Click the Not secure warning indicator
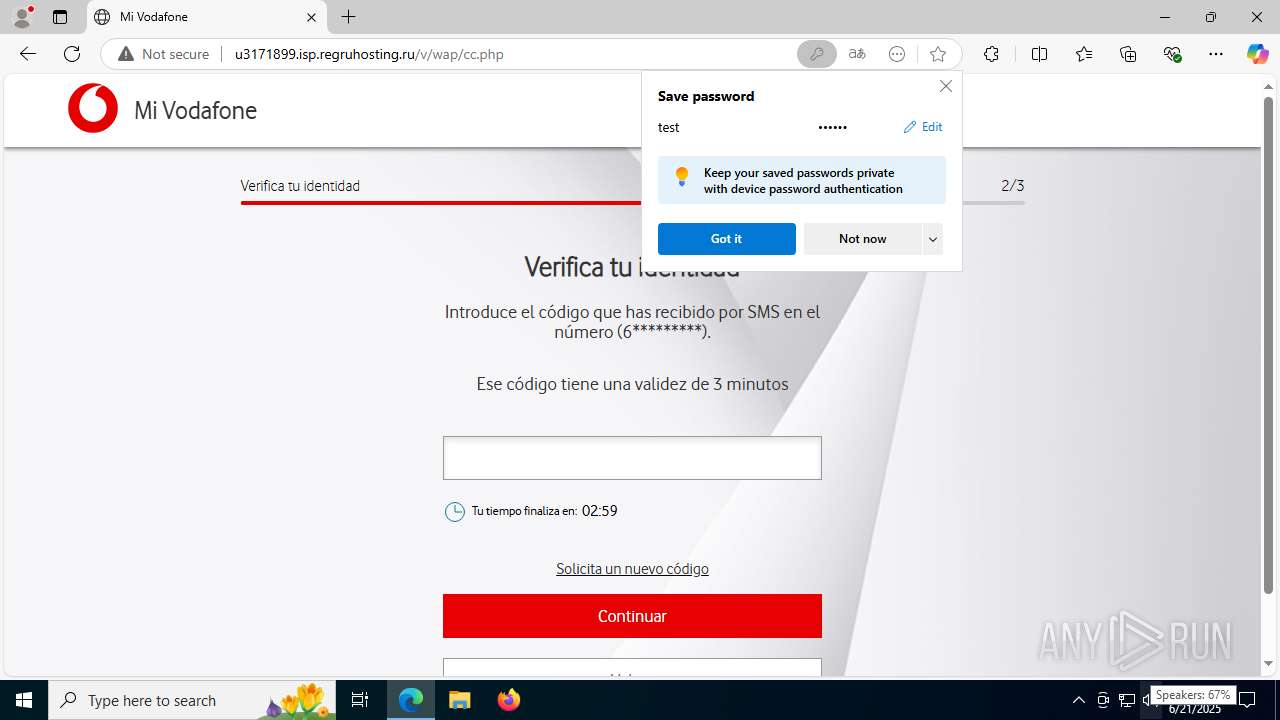Screen dimensions: 1280x720 coord(163,54)
